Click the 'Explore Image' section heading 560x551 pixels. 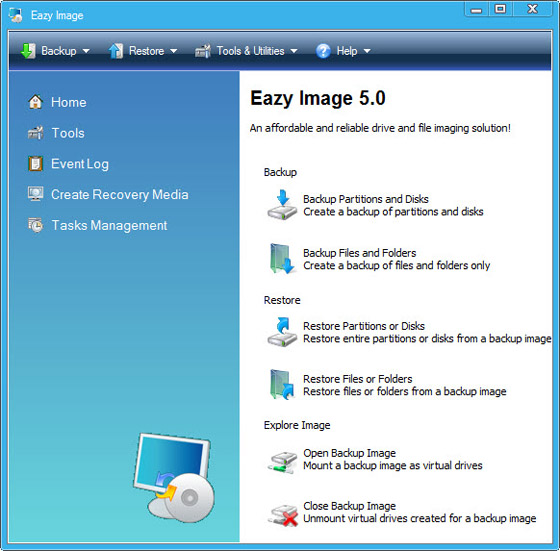pos(297,425)
